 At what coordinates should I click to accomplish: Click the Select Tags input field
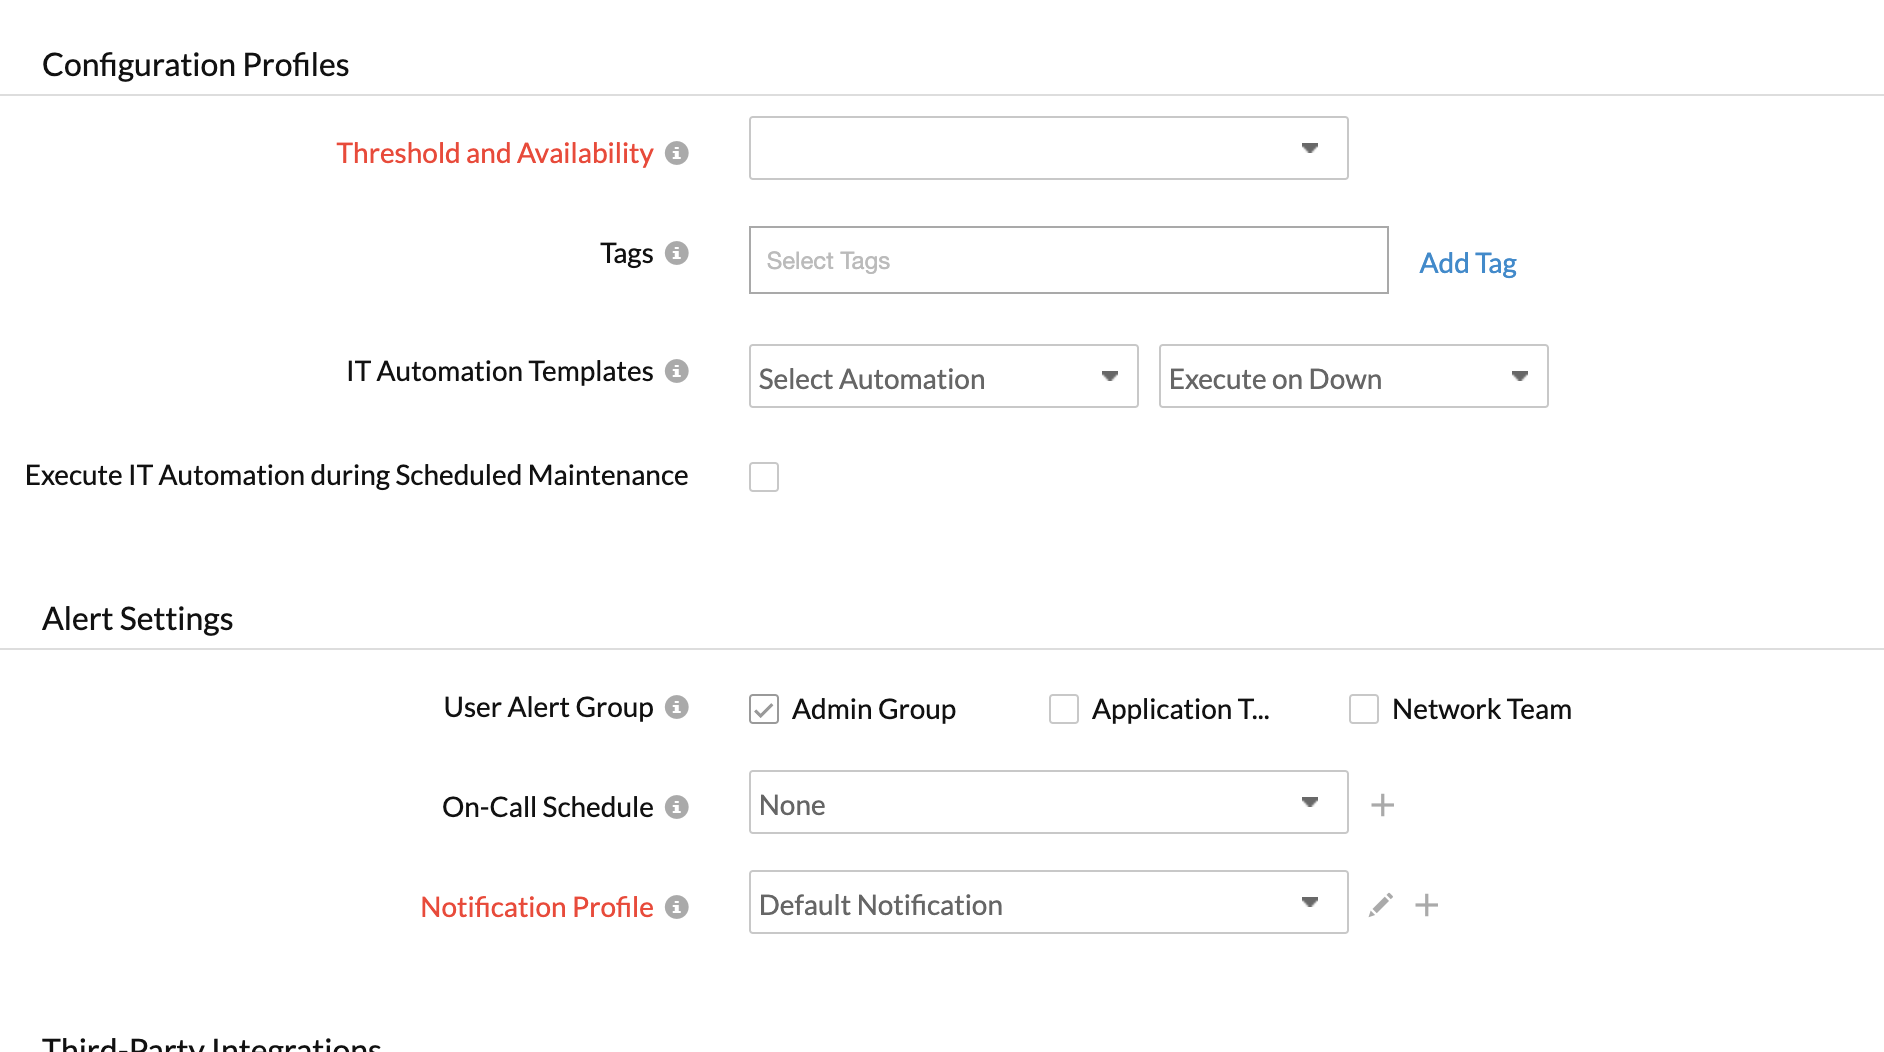[1068, 260]
